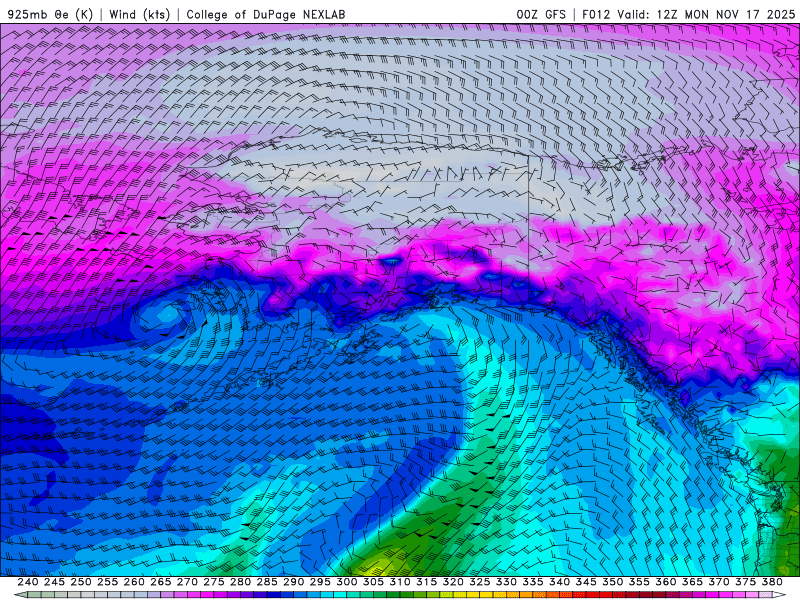
Task: Click the 315 value on the color scale
Action: click(426, 582)
